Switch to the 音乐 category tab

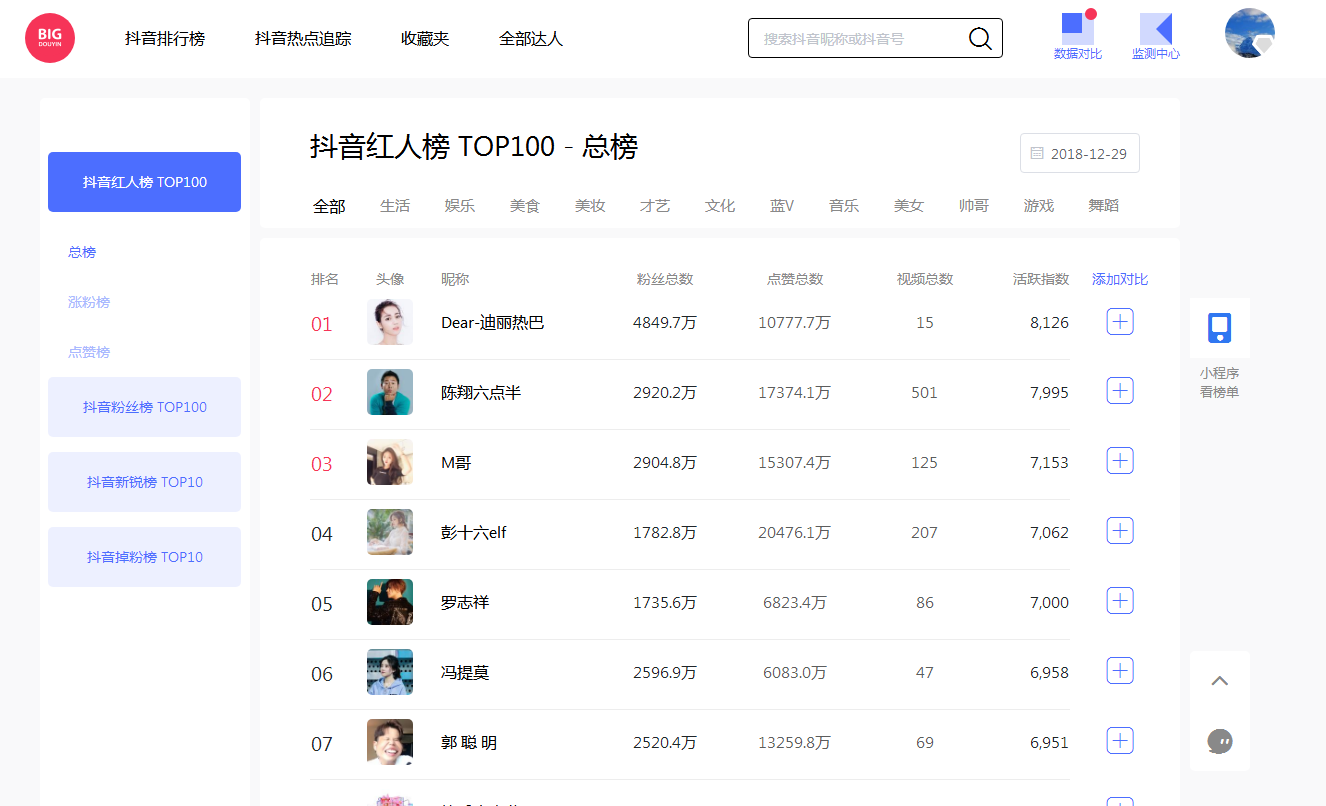844,206
